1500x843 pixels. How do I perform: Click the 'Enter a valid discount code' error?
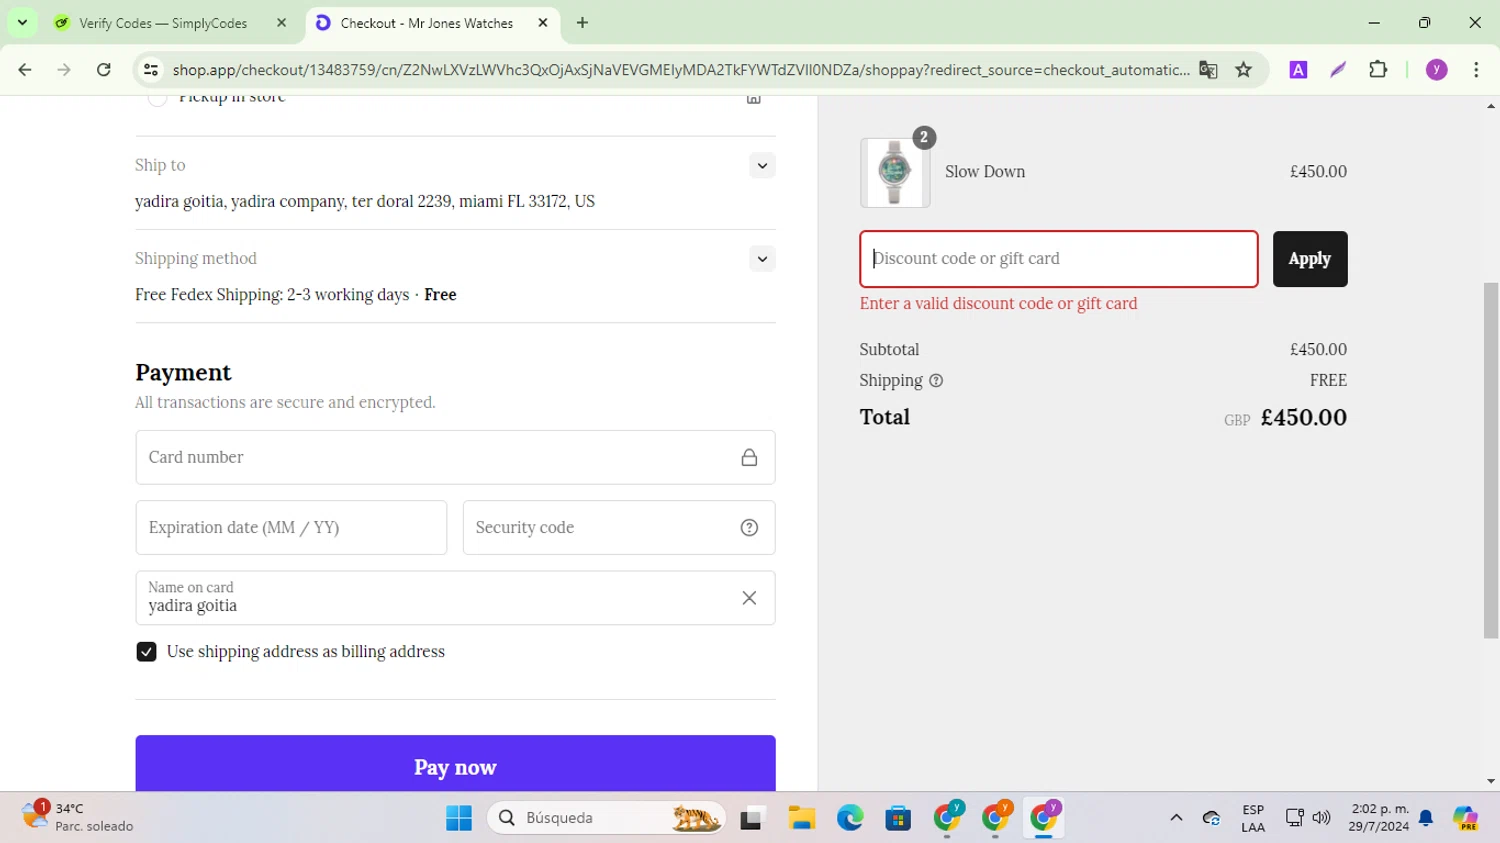[998, 304]
